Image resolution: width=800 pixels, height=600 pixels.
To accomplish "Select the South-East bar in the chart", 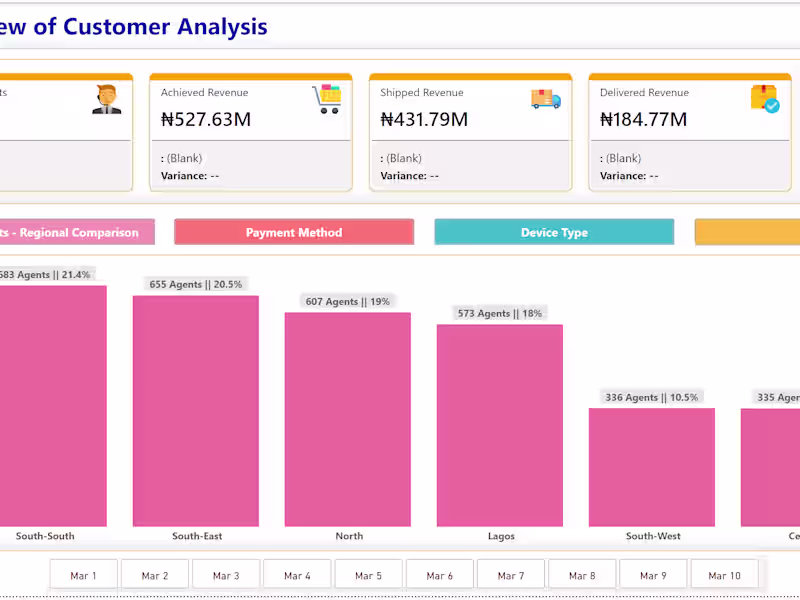I will click(x=196, y=410).
